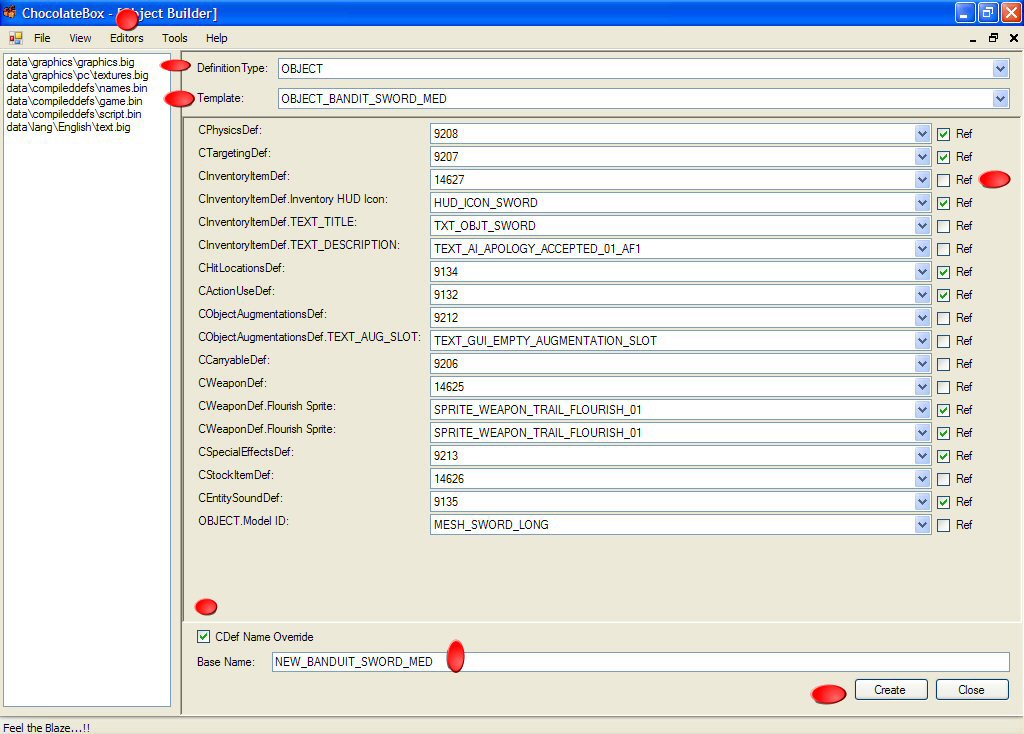Viewport: 1024px width, 734px height.
Task: Expand the Template dropdown list
Action: pyautogui.click(x=1000, y=99)
